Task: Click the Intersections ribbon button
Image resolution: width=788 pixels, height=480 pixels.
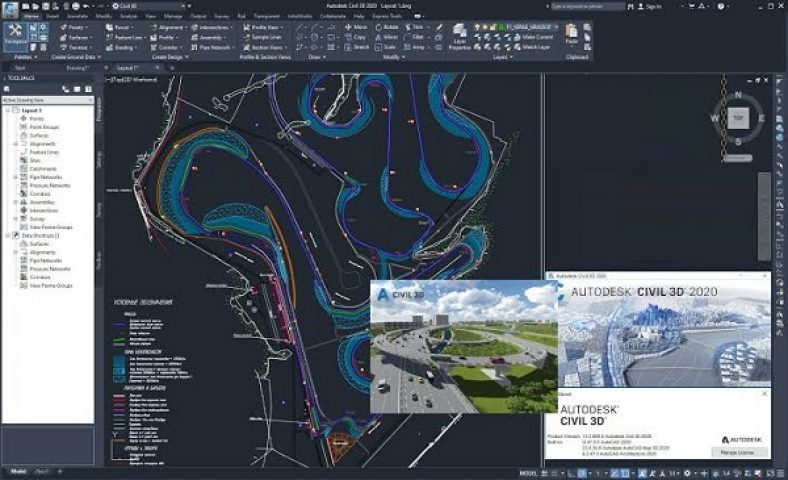Action: click(x=211, y=27)
